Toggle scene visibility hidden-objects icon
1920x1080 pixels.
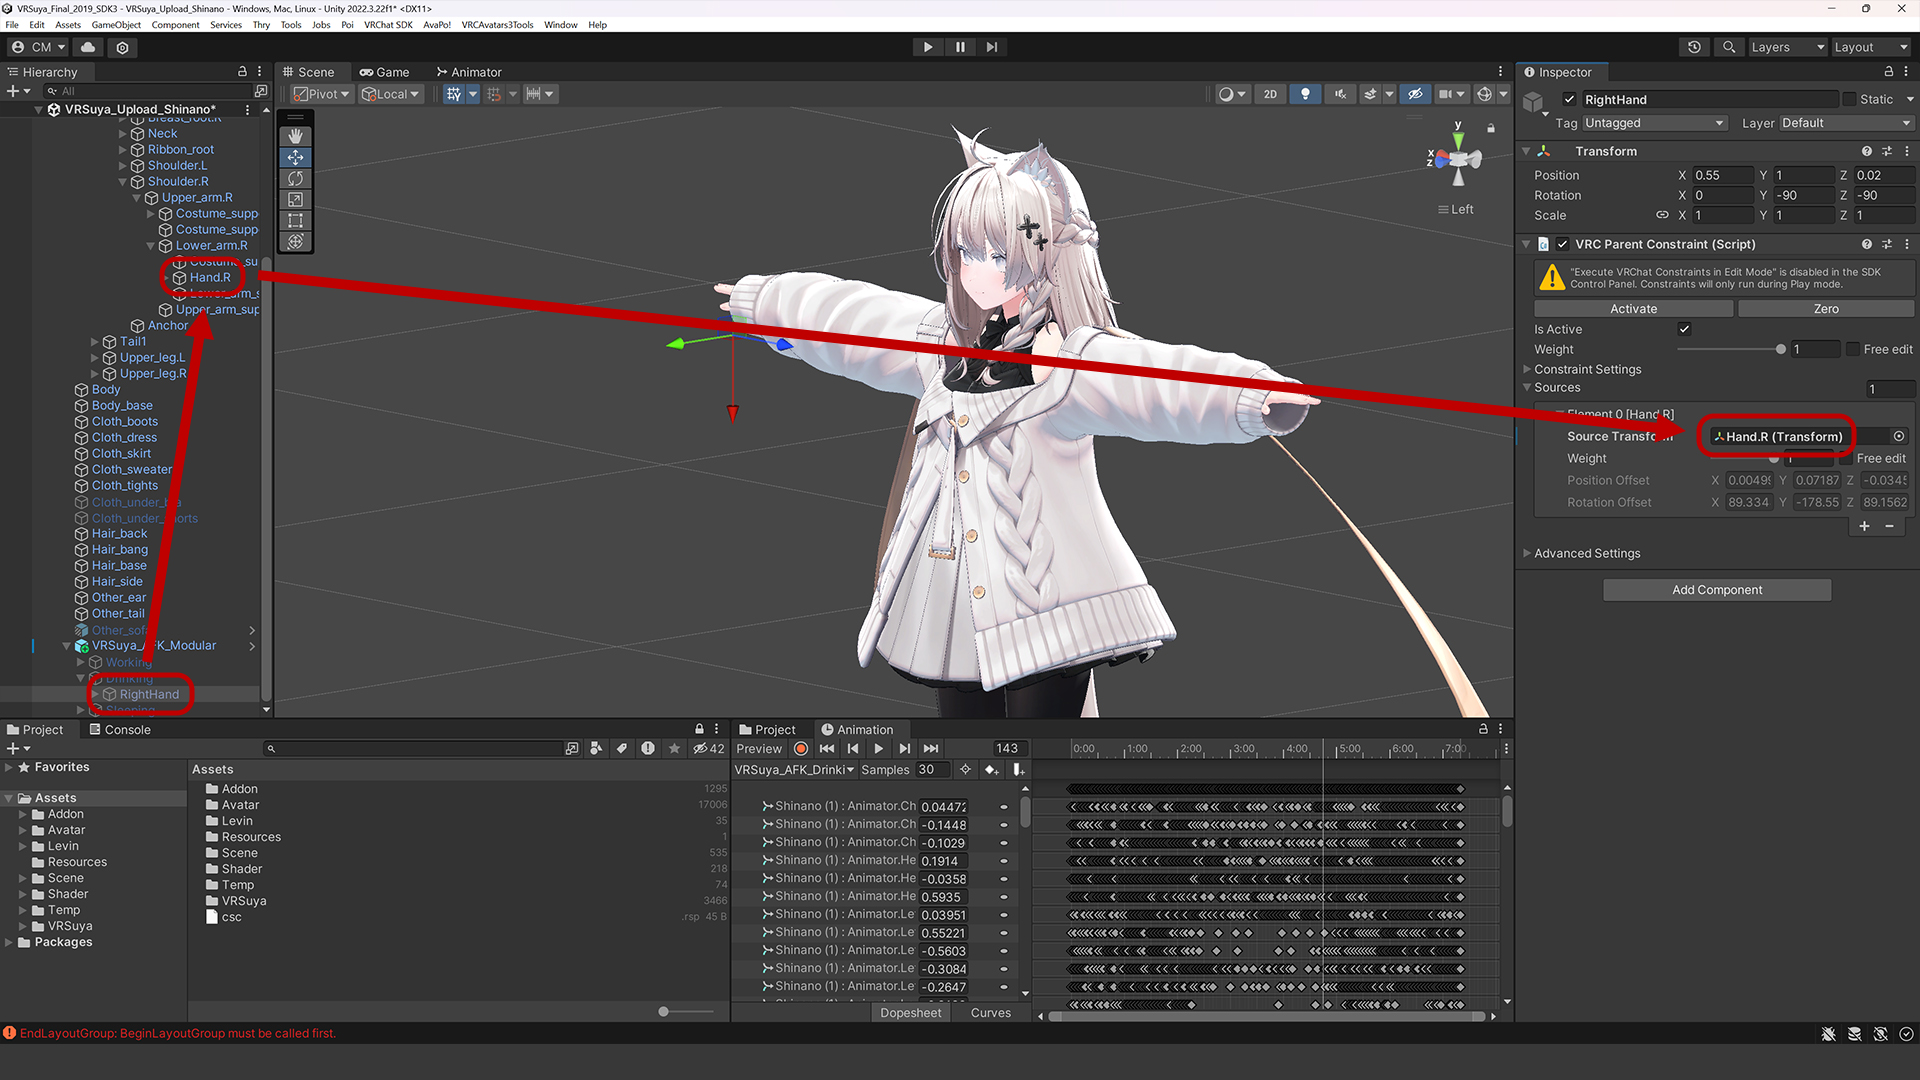1415,94
